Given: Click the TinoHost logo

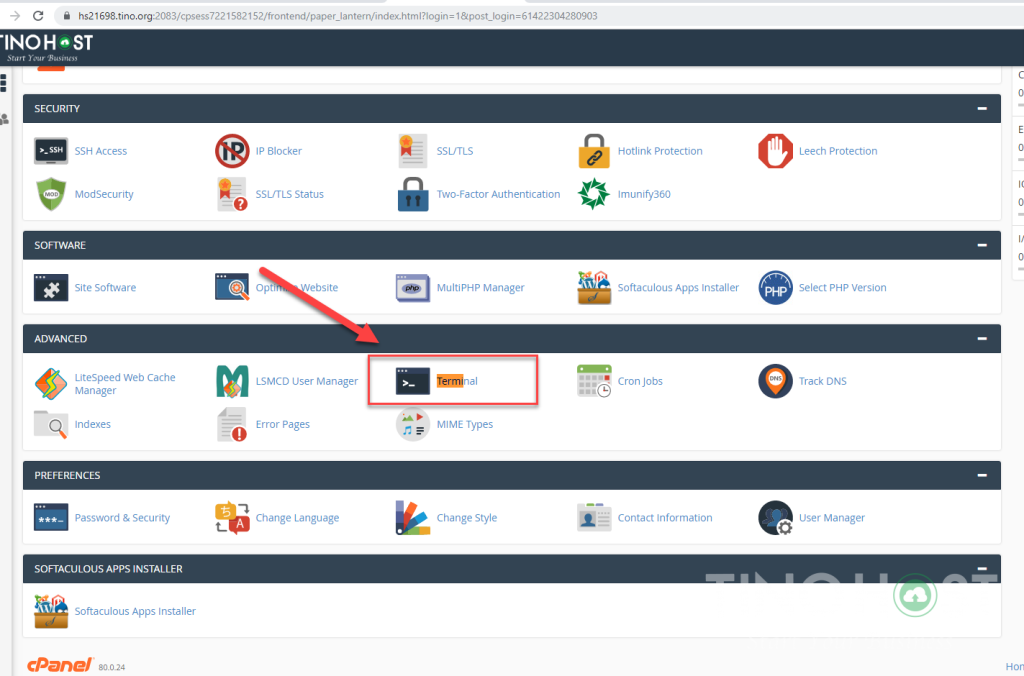Looking at the screenshot, I should pos(46,48).
